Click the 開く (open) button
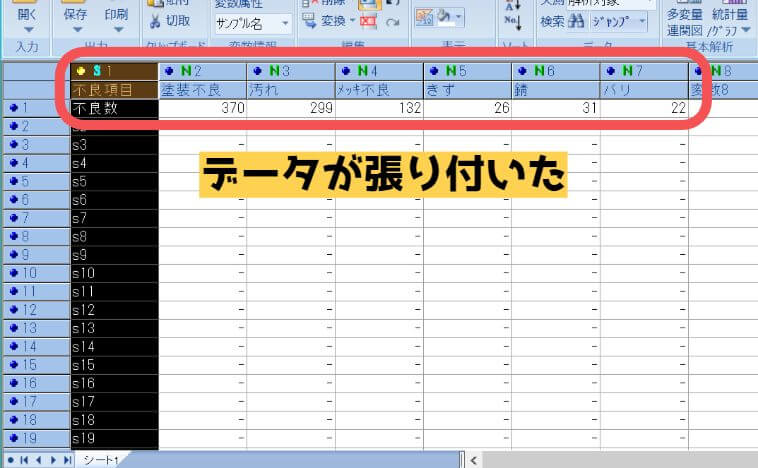This screenshot has height=468, width=758. click(27, 14)
